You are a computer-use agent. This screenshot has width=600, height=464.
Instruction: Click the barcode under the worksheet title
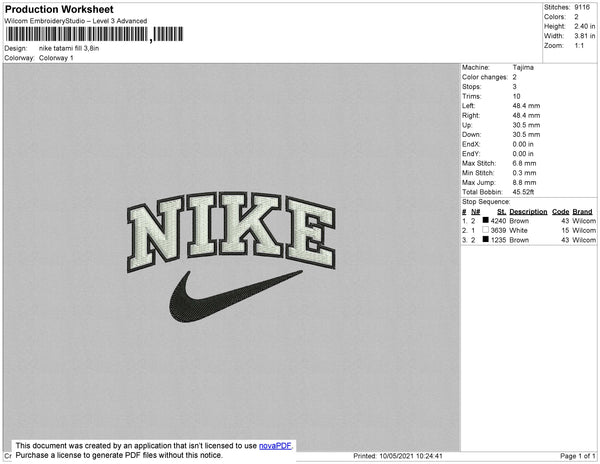pos(94,34)
